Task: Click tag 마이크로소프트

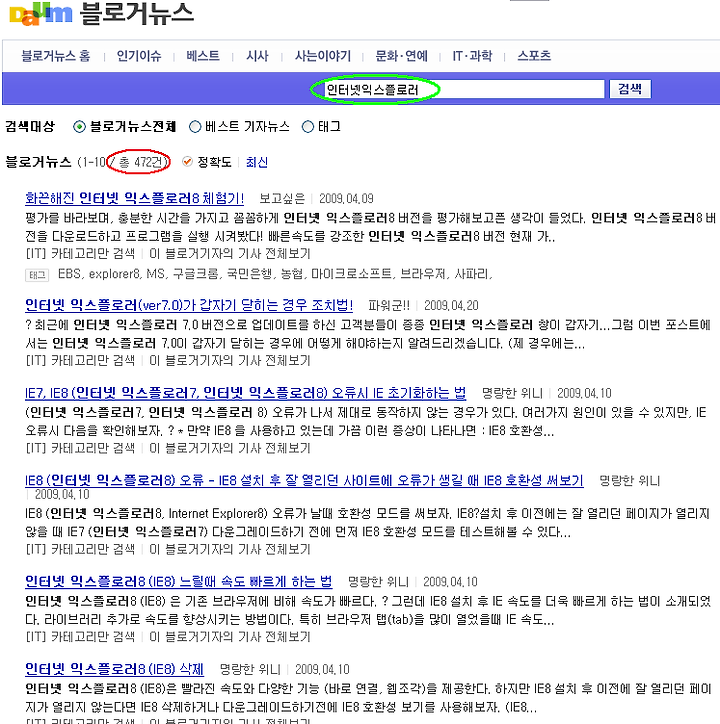Action: (x=352, y=274)
